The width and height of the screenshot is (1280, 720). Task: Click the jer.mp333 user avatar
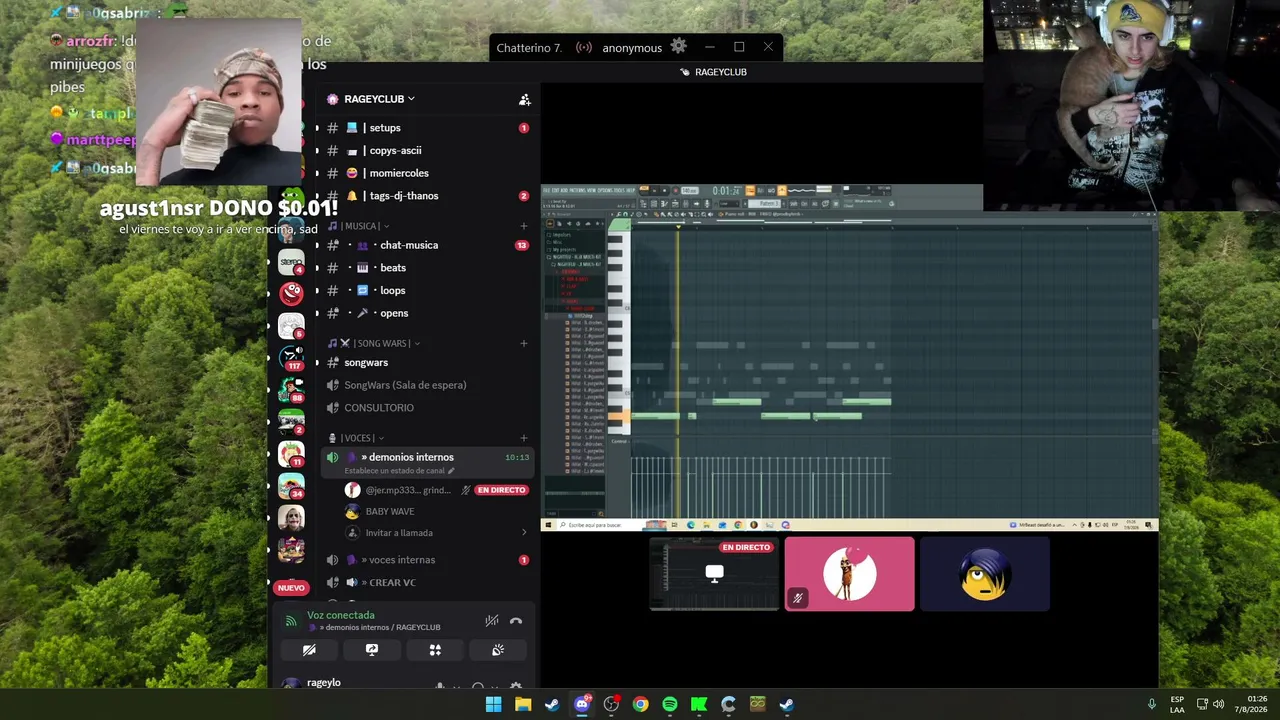(x=352, y=490)
